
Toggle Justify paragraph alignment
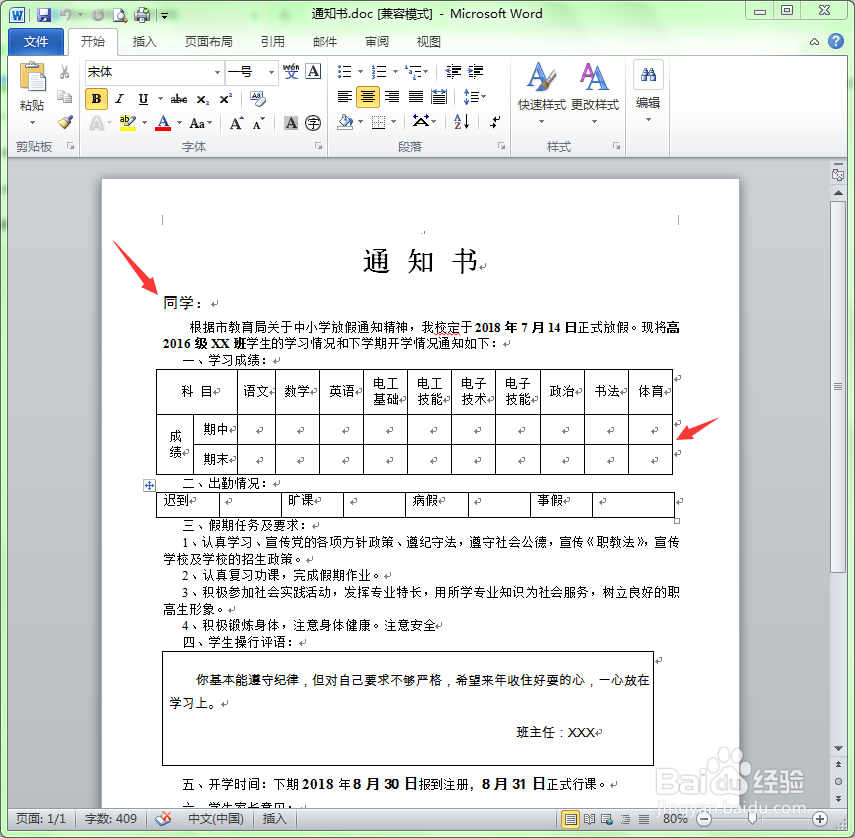pyautogui.click(x=416, y=97)
